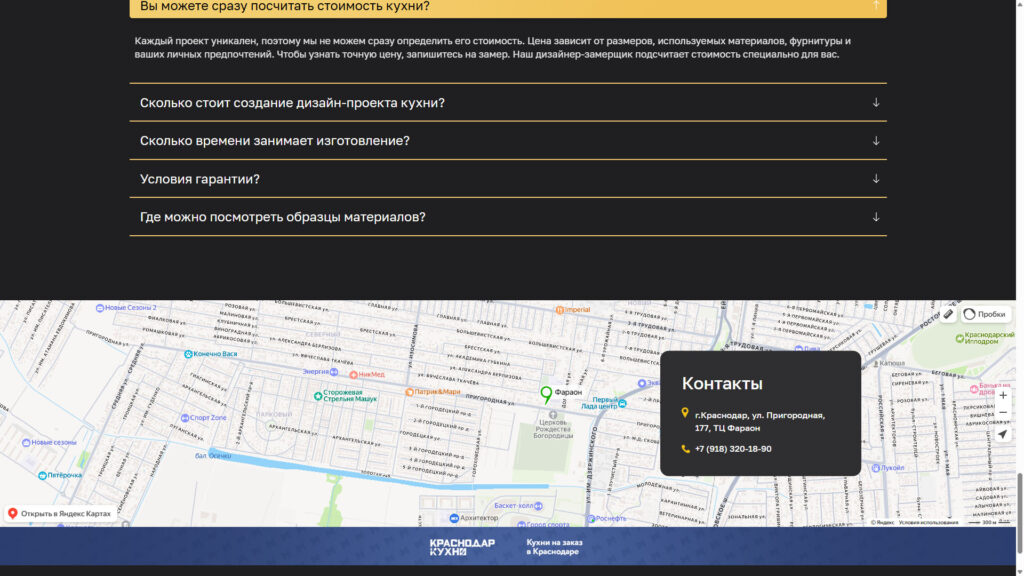This screenshot has height=576, width=1024.
Task: Click the Конечно Вася map marker
Action: click(190, 354)
